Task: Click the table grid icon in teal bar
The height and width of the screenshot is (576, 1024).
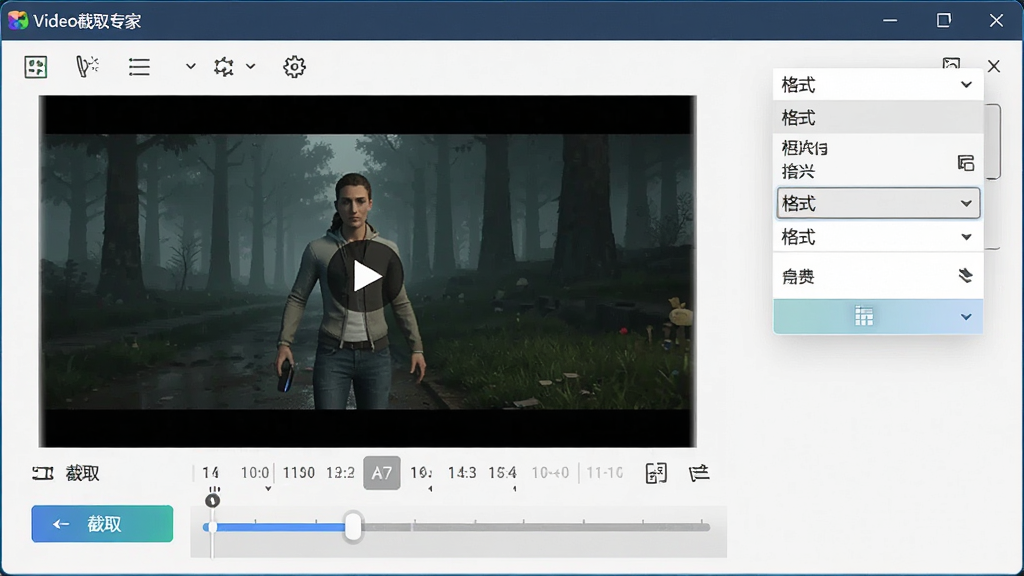Action: coord(864,316)
